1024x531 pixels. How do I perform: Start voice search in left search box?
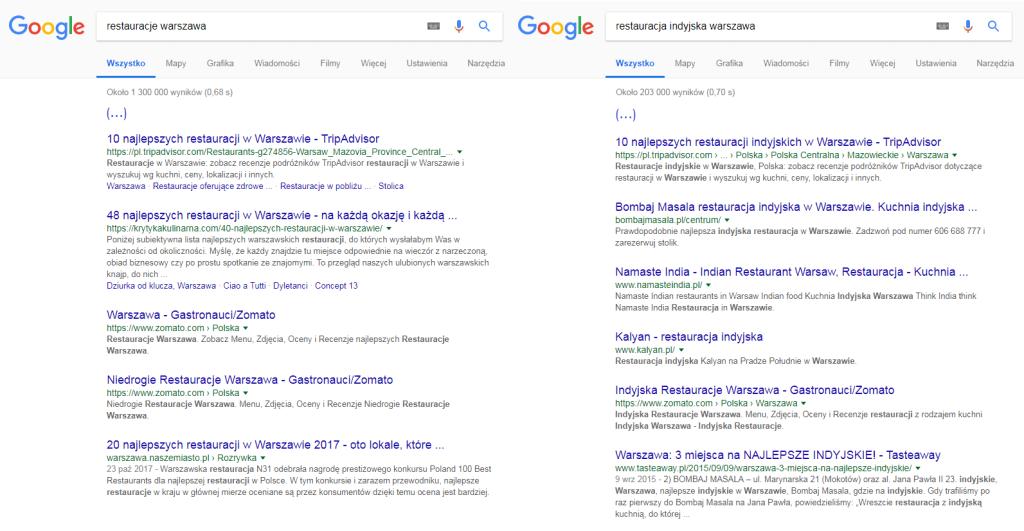click(x=459, y=26)
